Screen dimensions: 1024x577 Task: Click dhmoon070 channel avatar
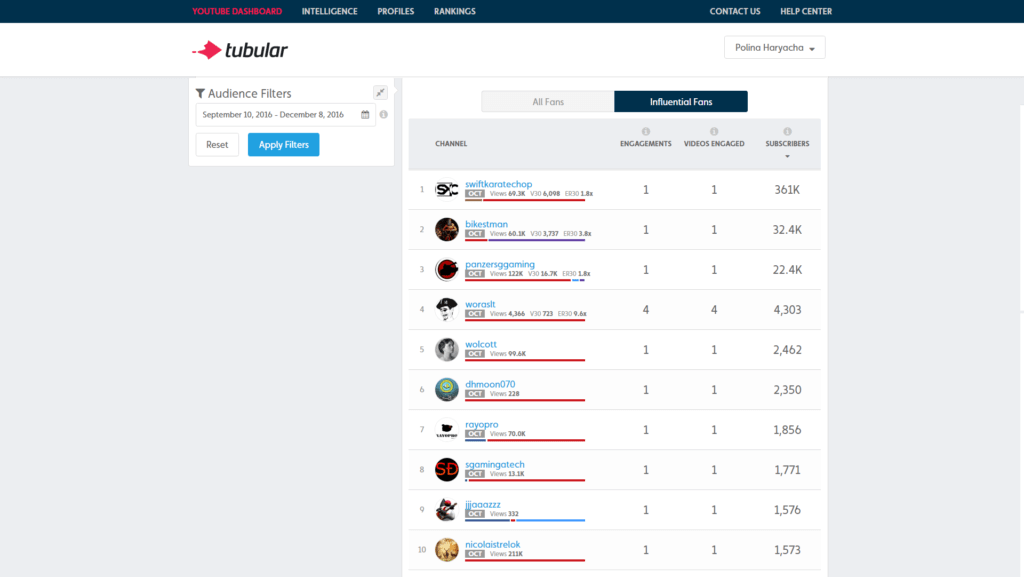[x=447, y=389]
